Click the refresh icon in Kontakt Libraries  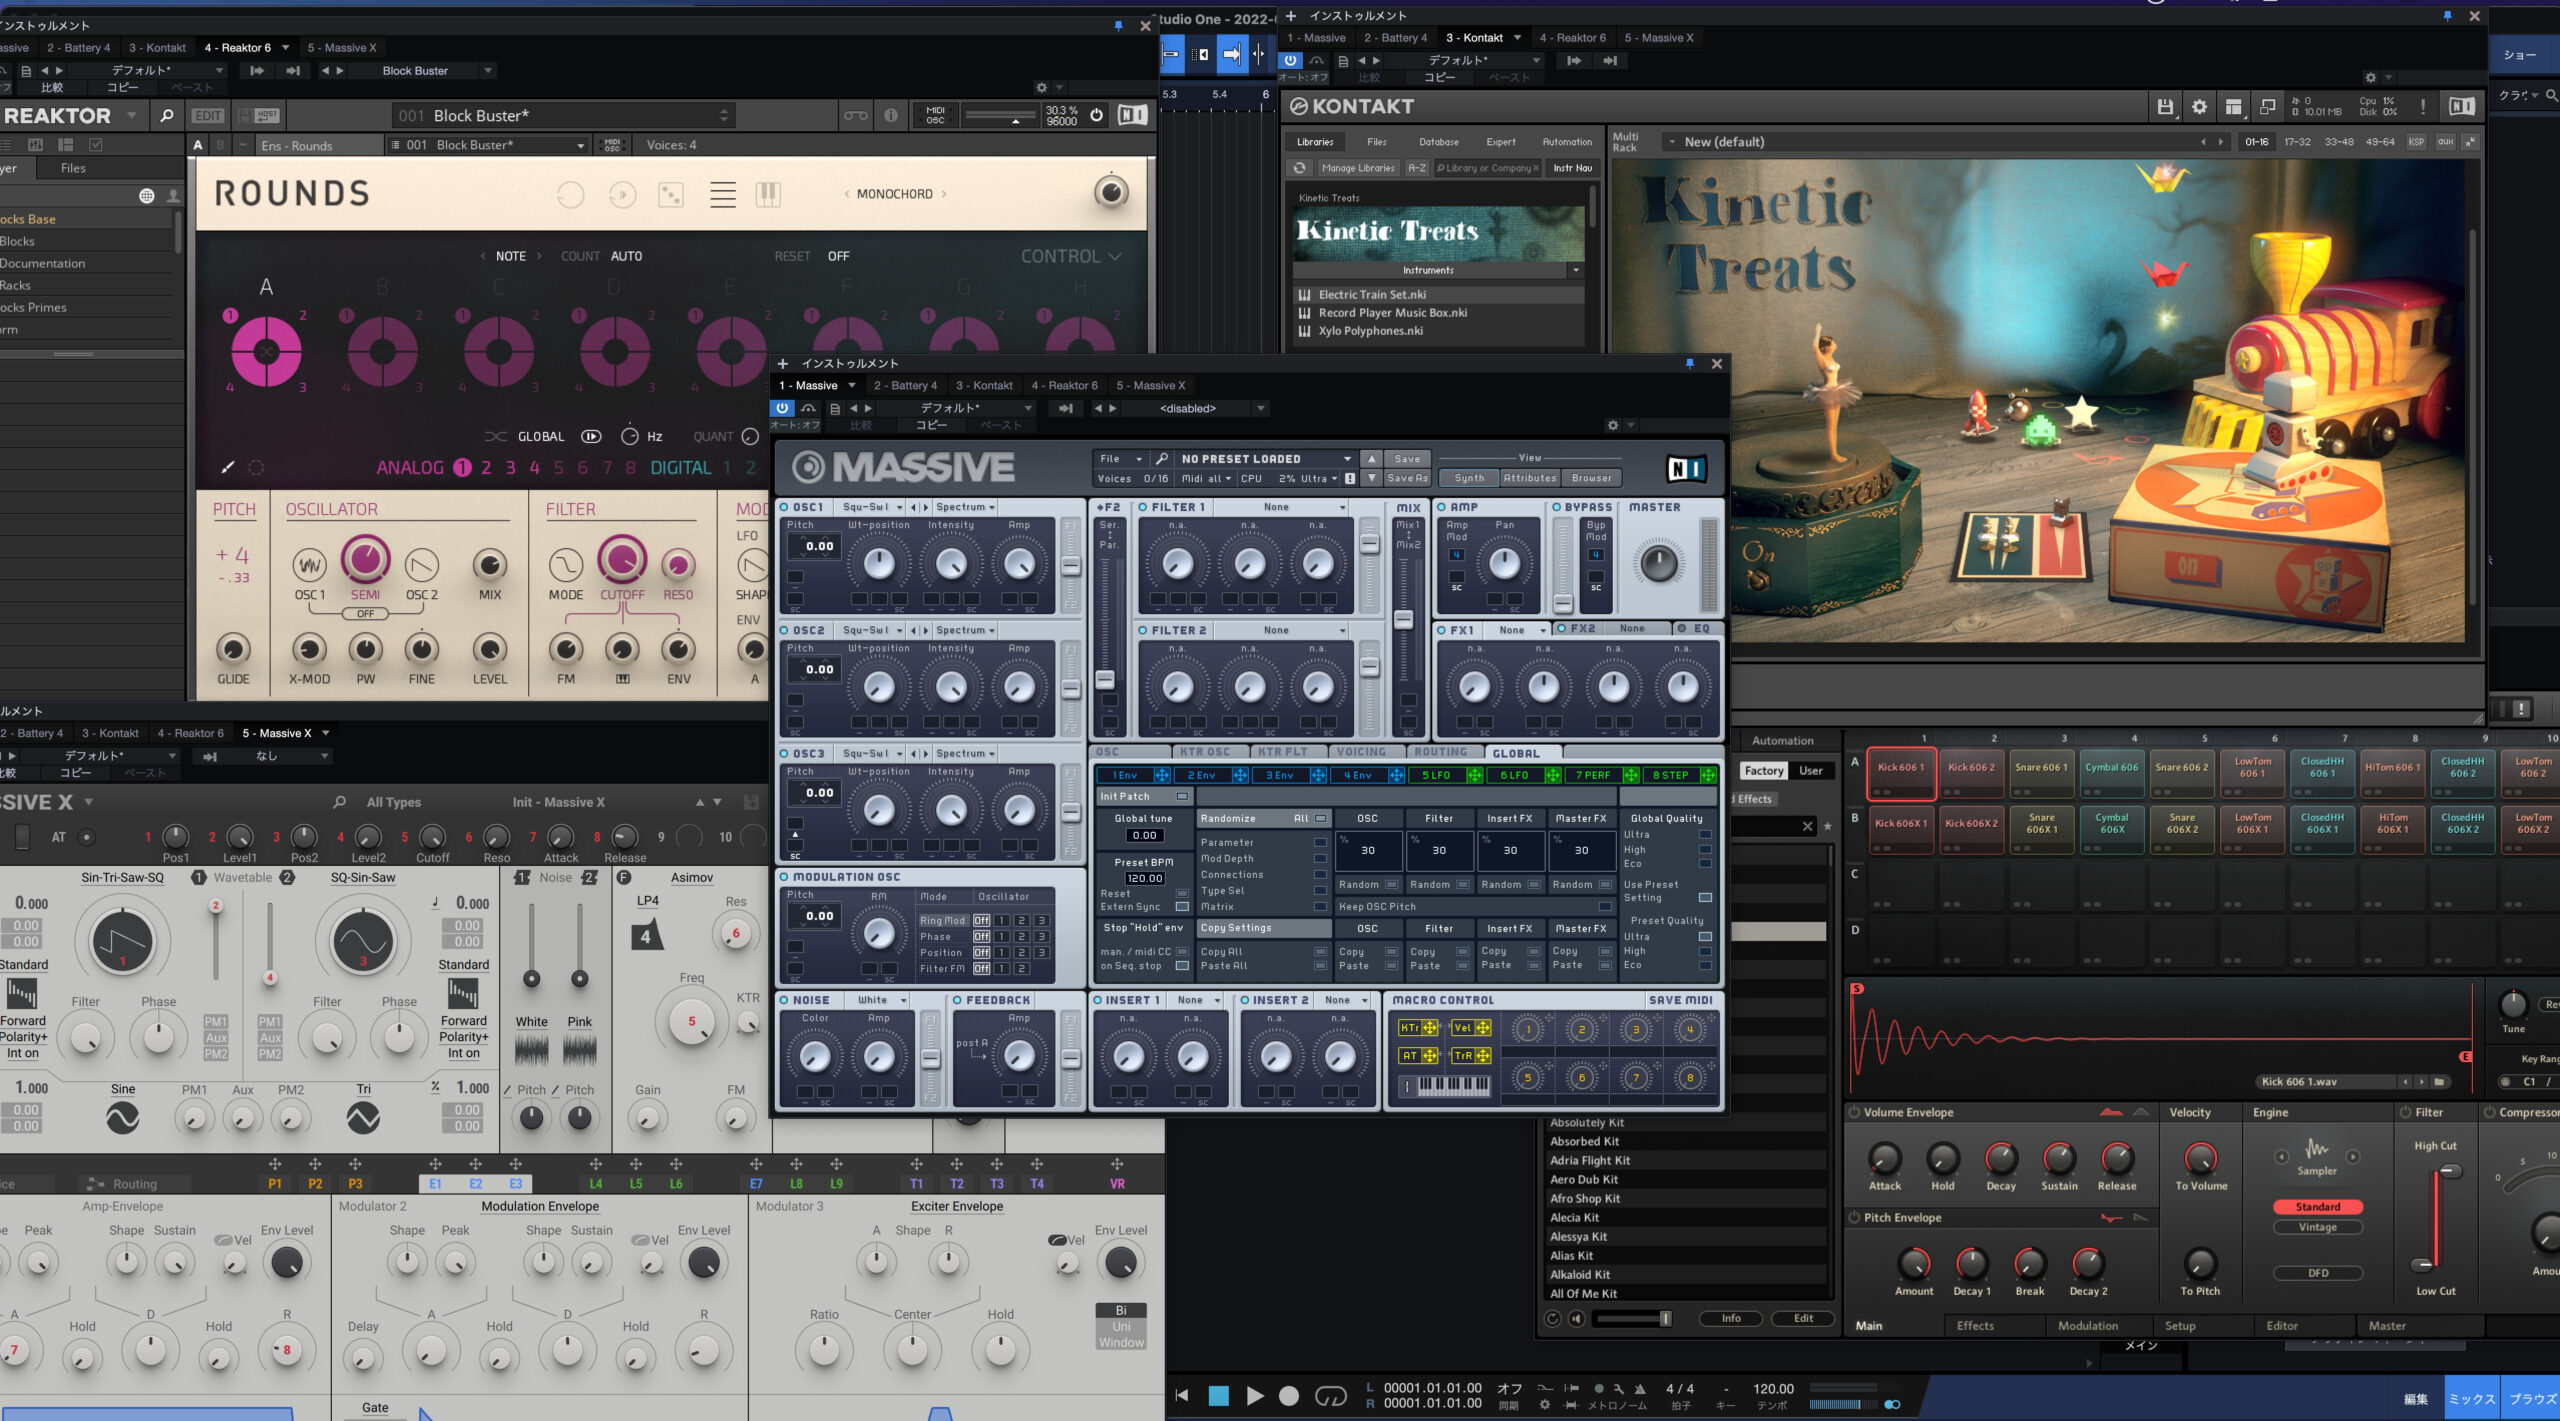coord(1299,168)
